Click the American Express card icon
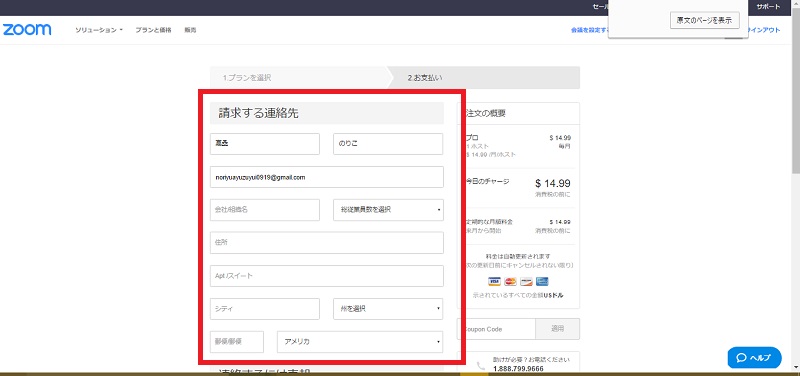800x376 pixels. tap(542, 281)
